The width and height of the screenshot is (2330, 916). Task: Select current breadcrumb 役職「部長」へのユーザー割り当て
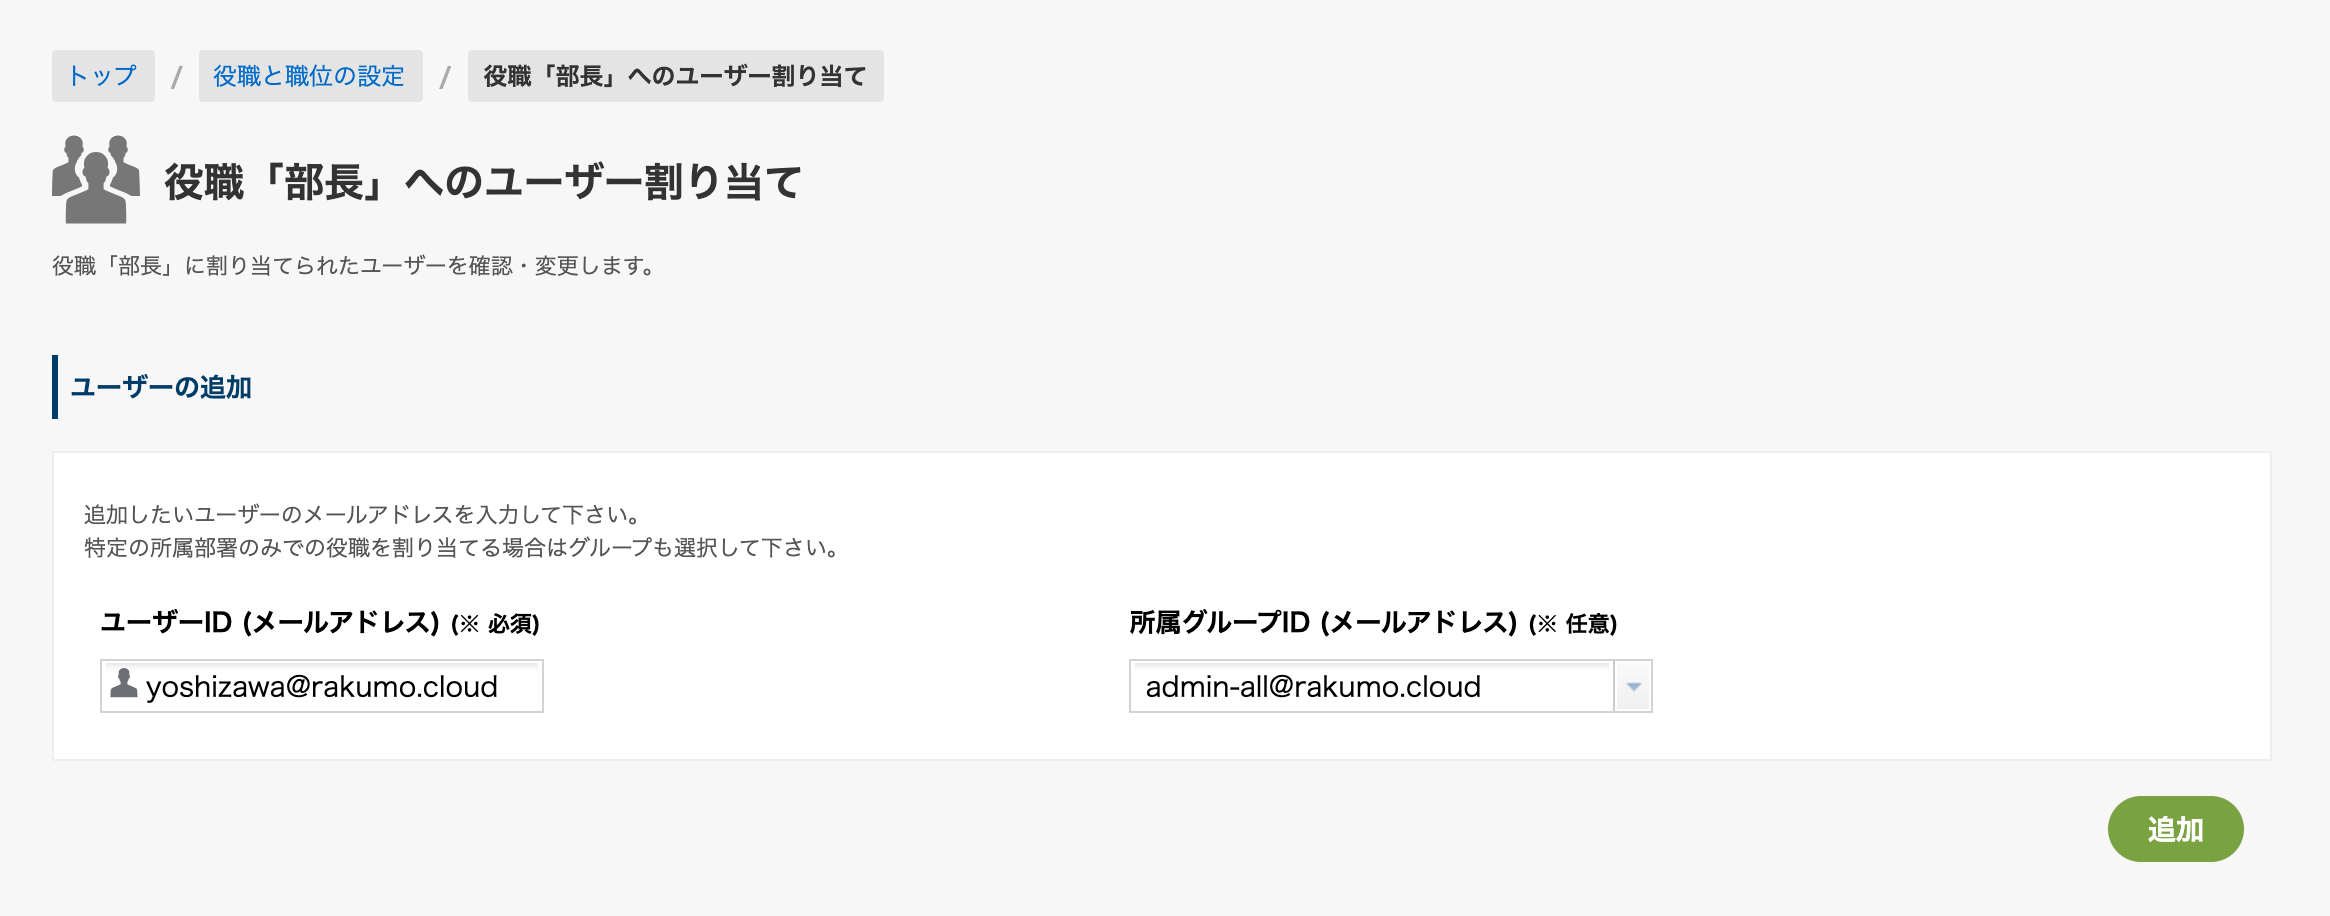click(x=675, y=76)
